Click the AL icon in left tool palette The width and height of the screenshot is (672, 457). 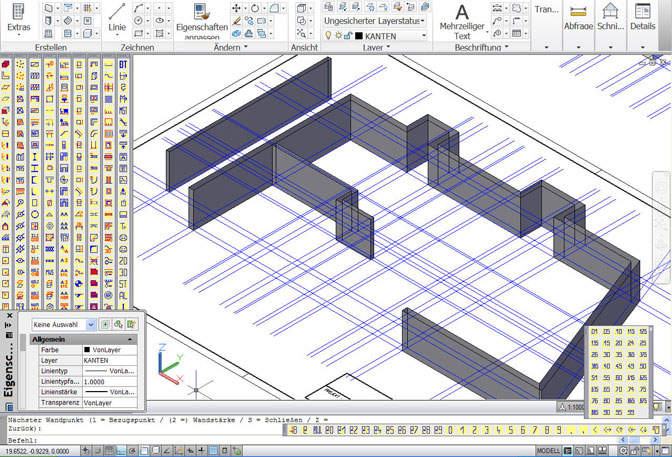click(123, 295)
